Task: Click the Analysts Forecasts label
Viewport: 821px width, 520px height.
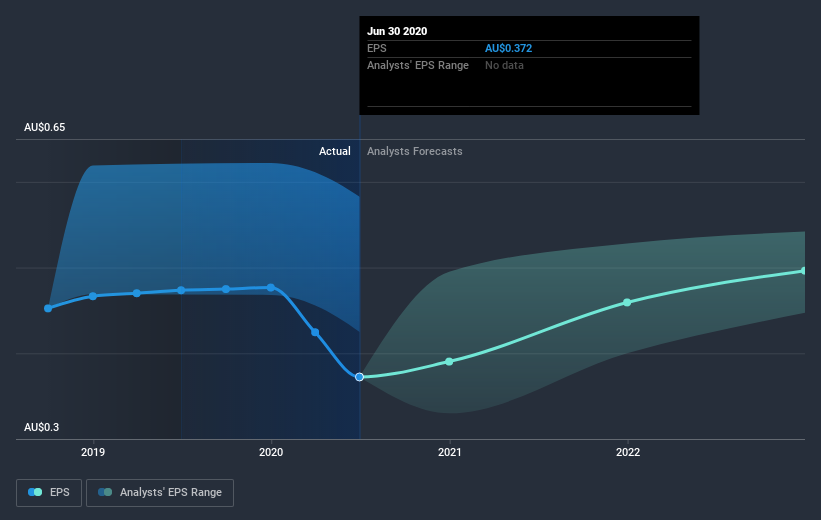Action: 415,151
